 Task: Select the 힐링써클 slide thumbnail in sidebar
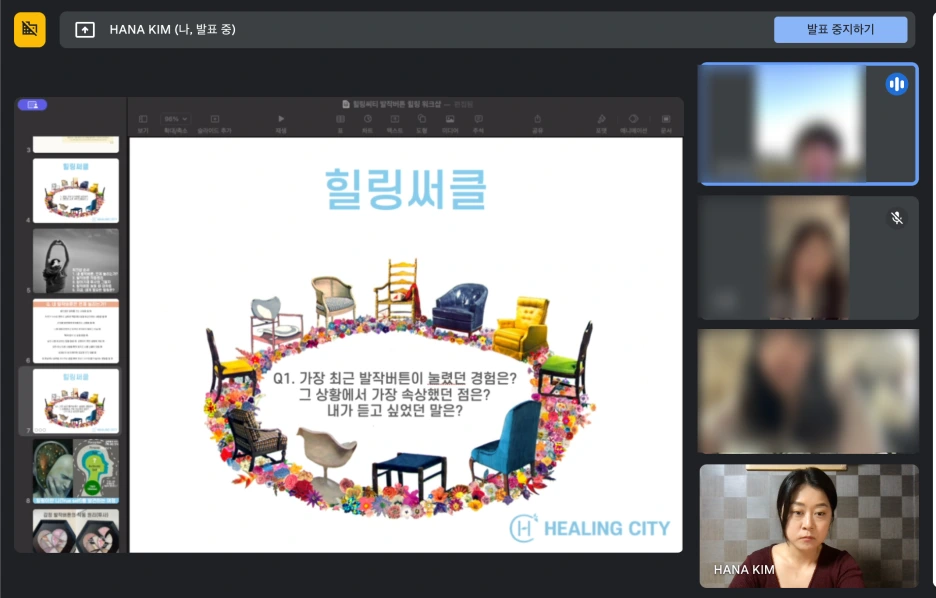(x=75, y=400)
